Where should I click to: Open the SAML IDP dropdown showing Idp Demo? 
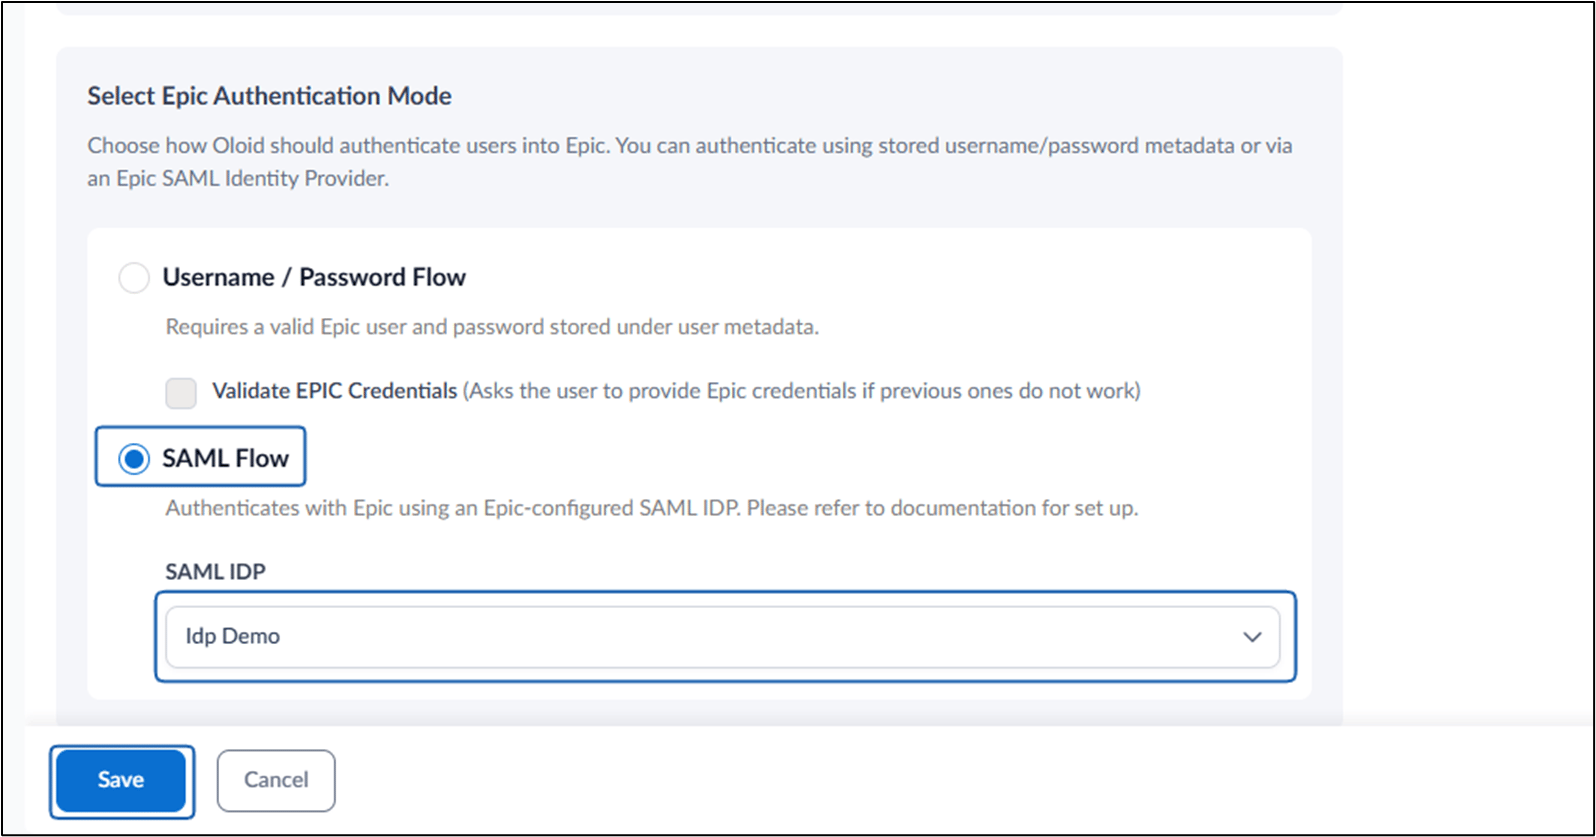[x=722, y=637]
